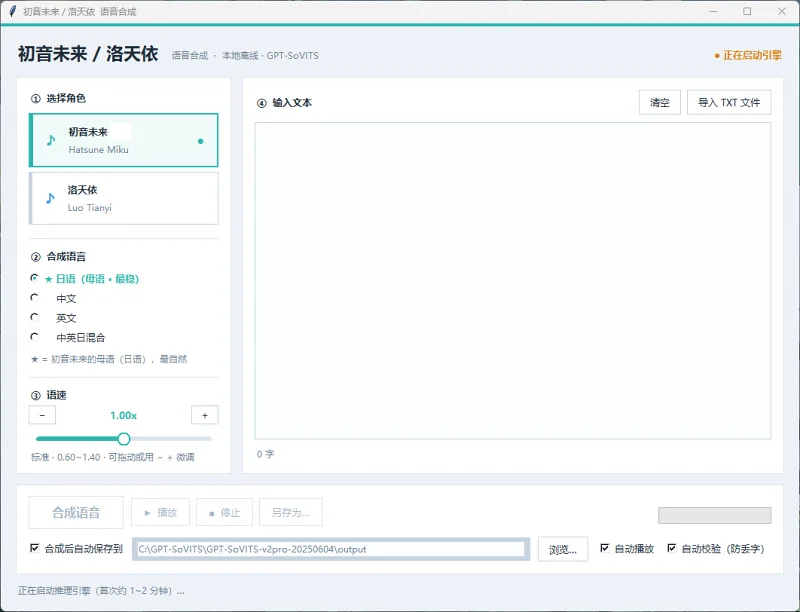This screenshot has width=800, height=612.
Task: Decrease speech speed with the minus button
Action: (42, 415)
